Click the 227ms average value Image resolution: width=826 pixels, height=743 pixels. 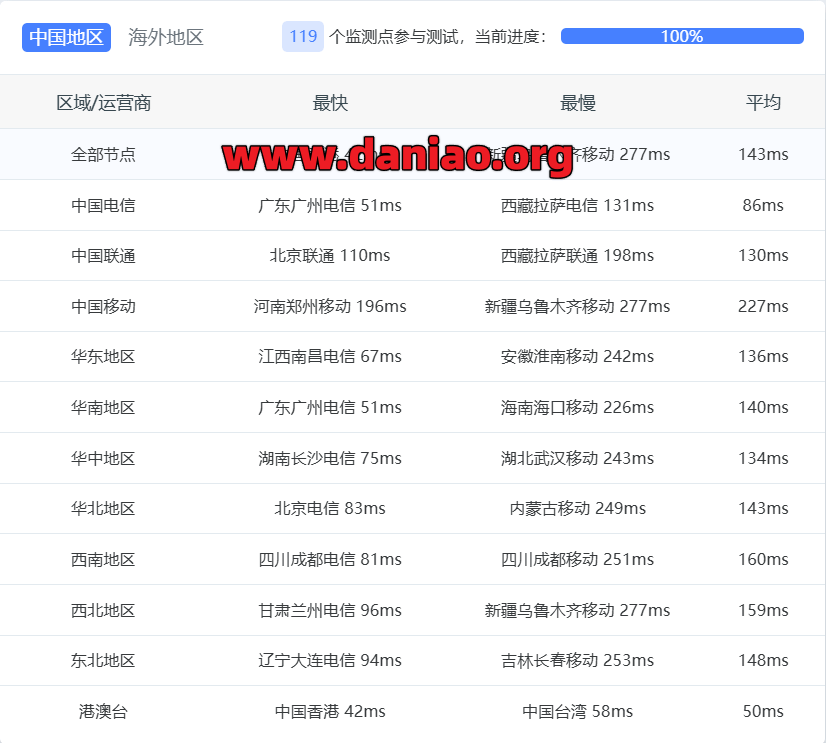(763, 306)
